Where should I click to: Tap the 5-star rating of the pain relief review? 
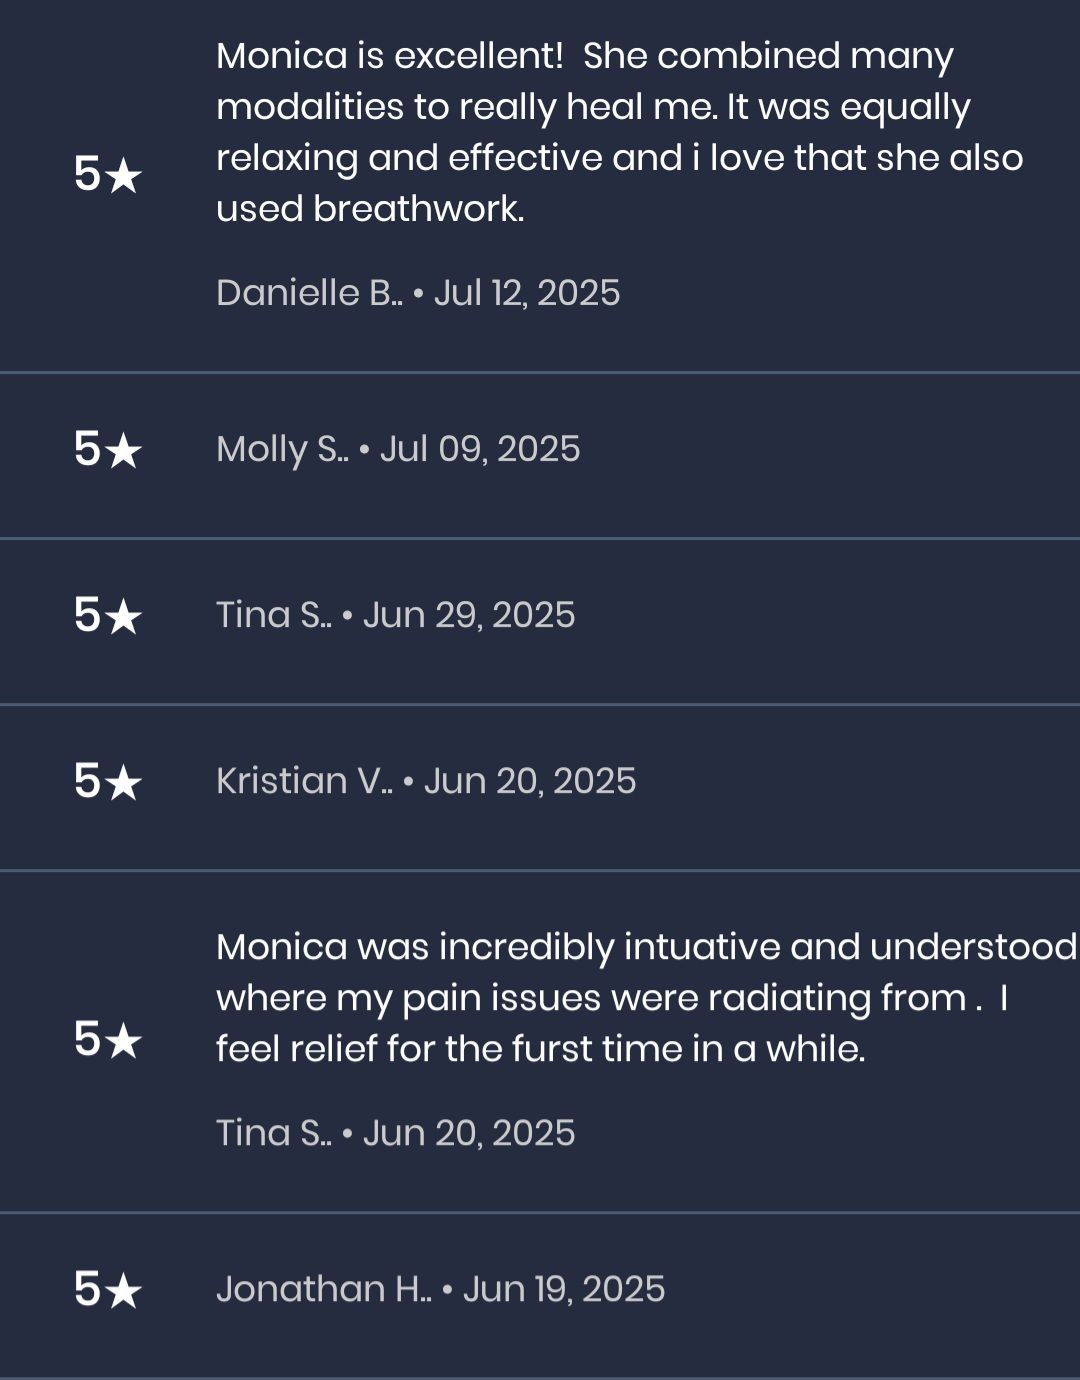click(x=108, y=1040)
